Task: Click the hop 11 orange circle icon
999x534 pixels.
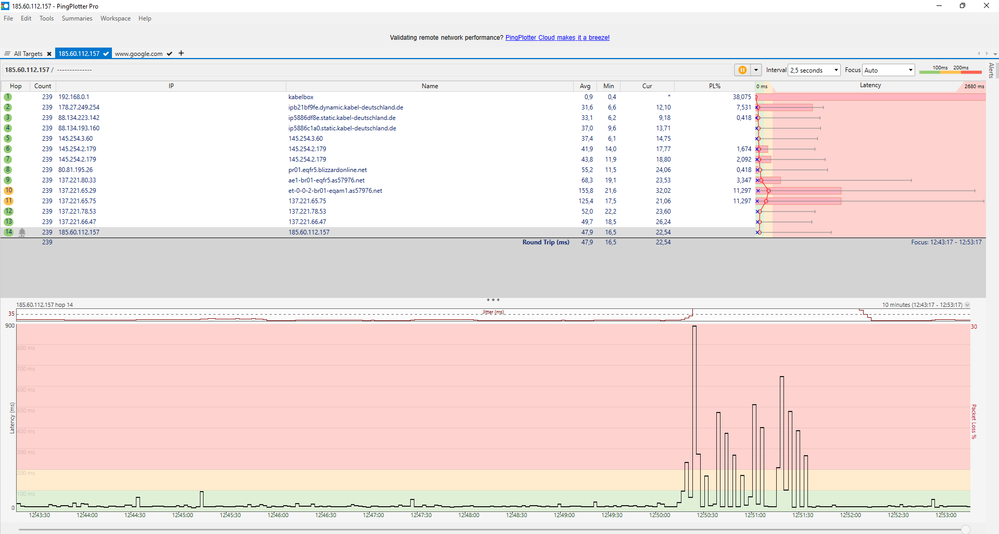Action: tap(8, 200)
